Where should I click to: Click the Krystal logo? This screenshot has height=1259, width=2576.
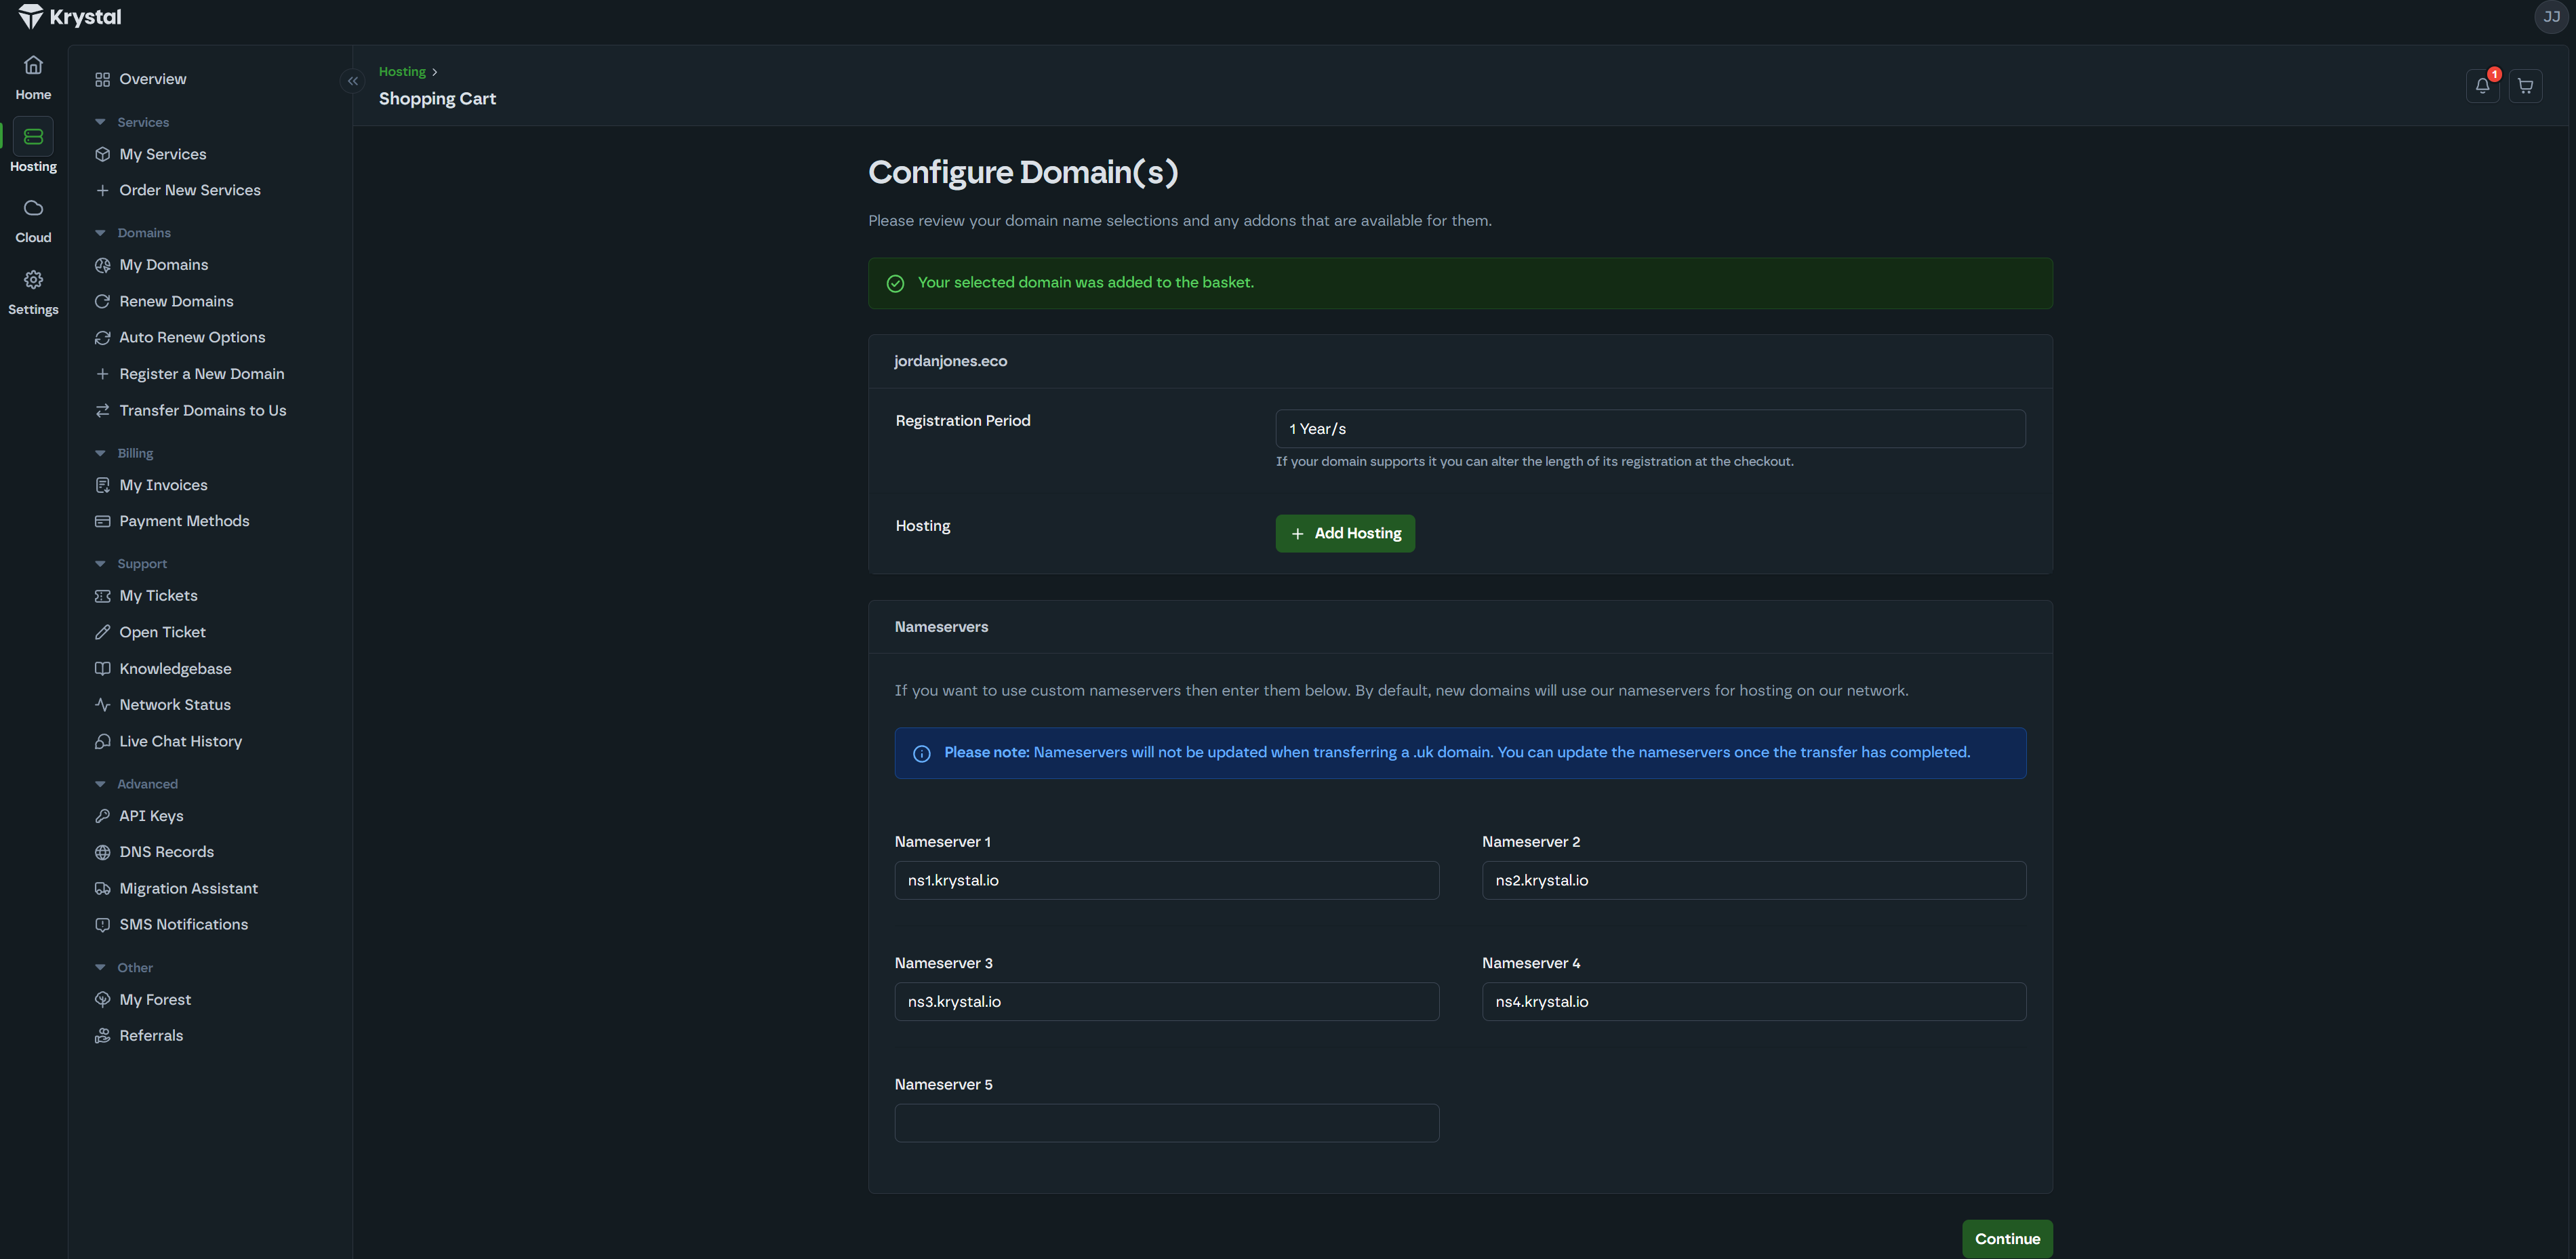(70, 17)
